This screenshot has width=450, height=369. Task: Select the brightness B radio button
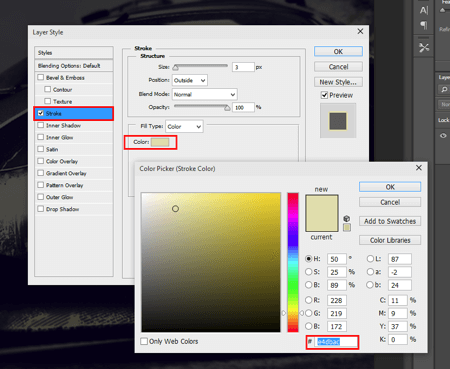point(309,285)
